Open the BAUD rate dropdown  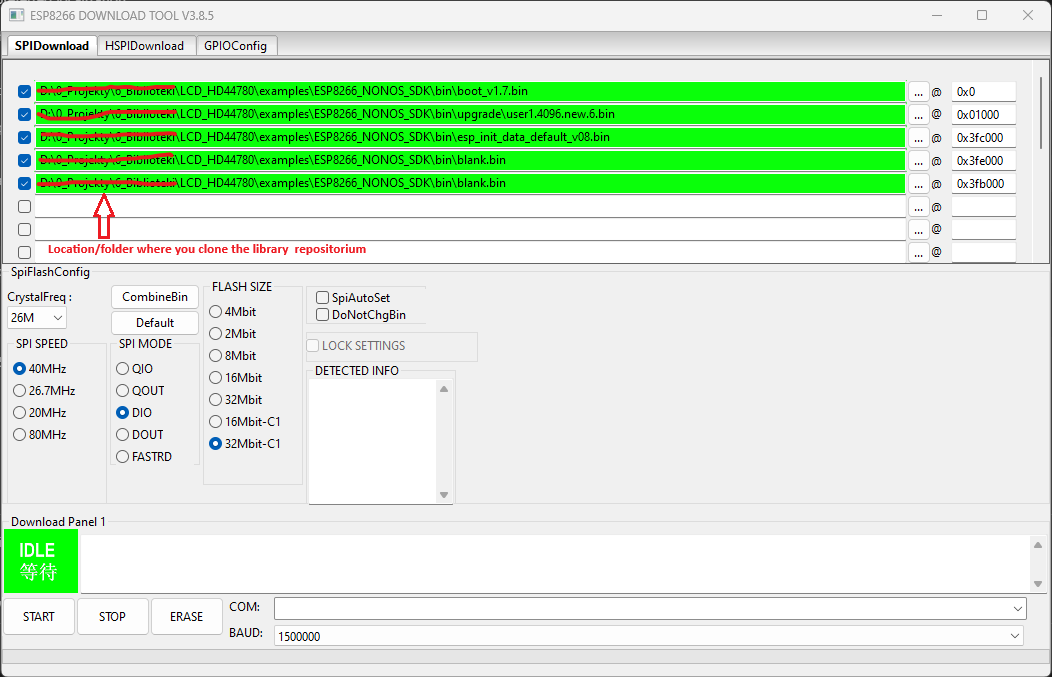[x=649, y=636]
